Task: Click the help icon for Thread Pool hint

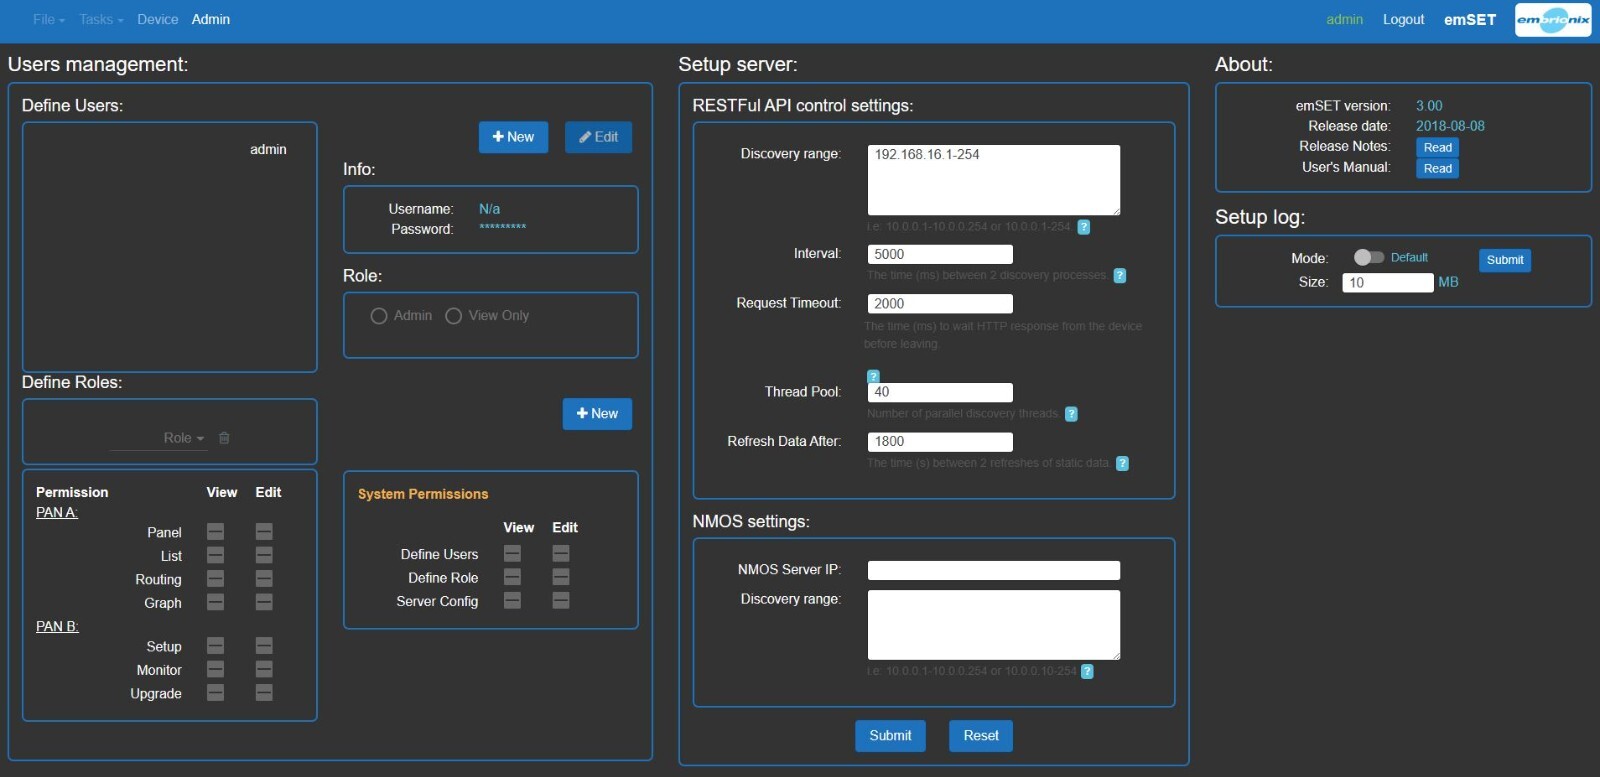Action: pyautogui.click(x=1071, y=414)
